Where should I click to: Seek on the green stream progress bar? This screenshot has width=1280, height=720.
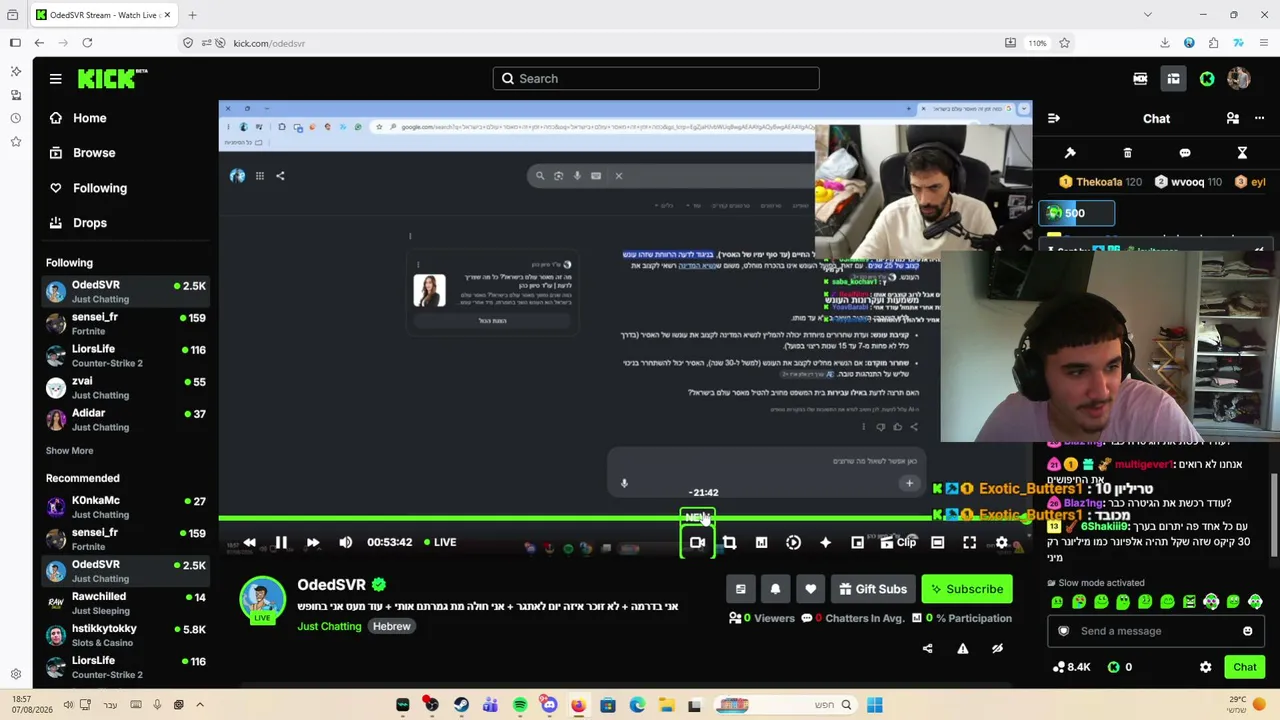pyautogui.click(x=625, y=518)
